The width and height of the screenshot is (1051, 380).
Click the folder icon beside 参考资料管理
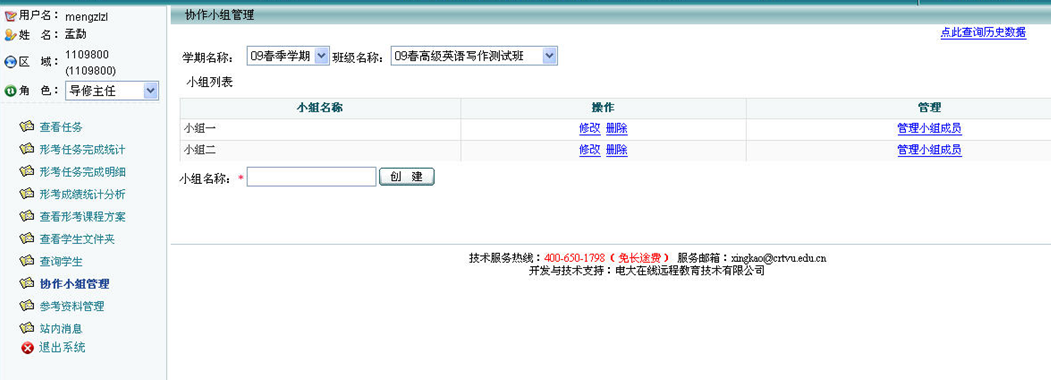click(27, 306)
